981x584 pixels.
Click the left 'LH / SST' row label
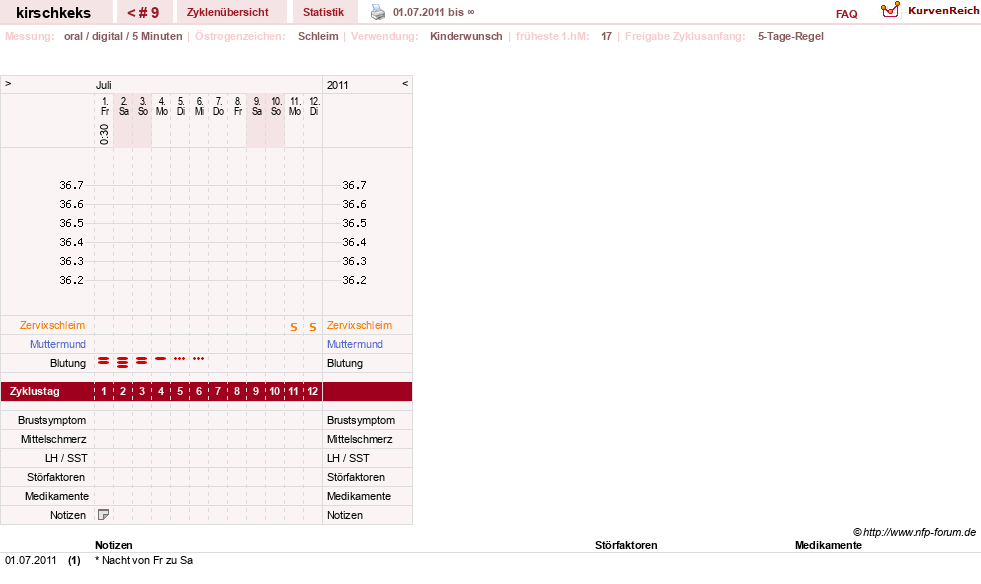coord(66,458)
